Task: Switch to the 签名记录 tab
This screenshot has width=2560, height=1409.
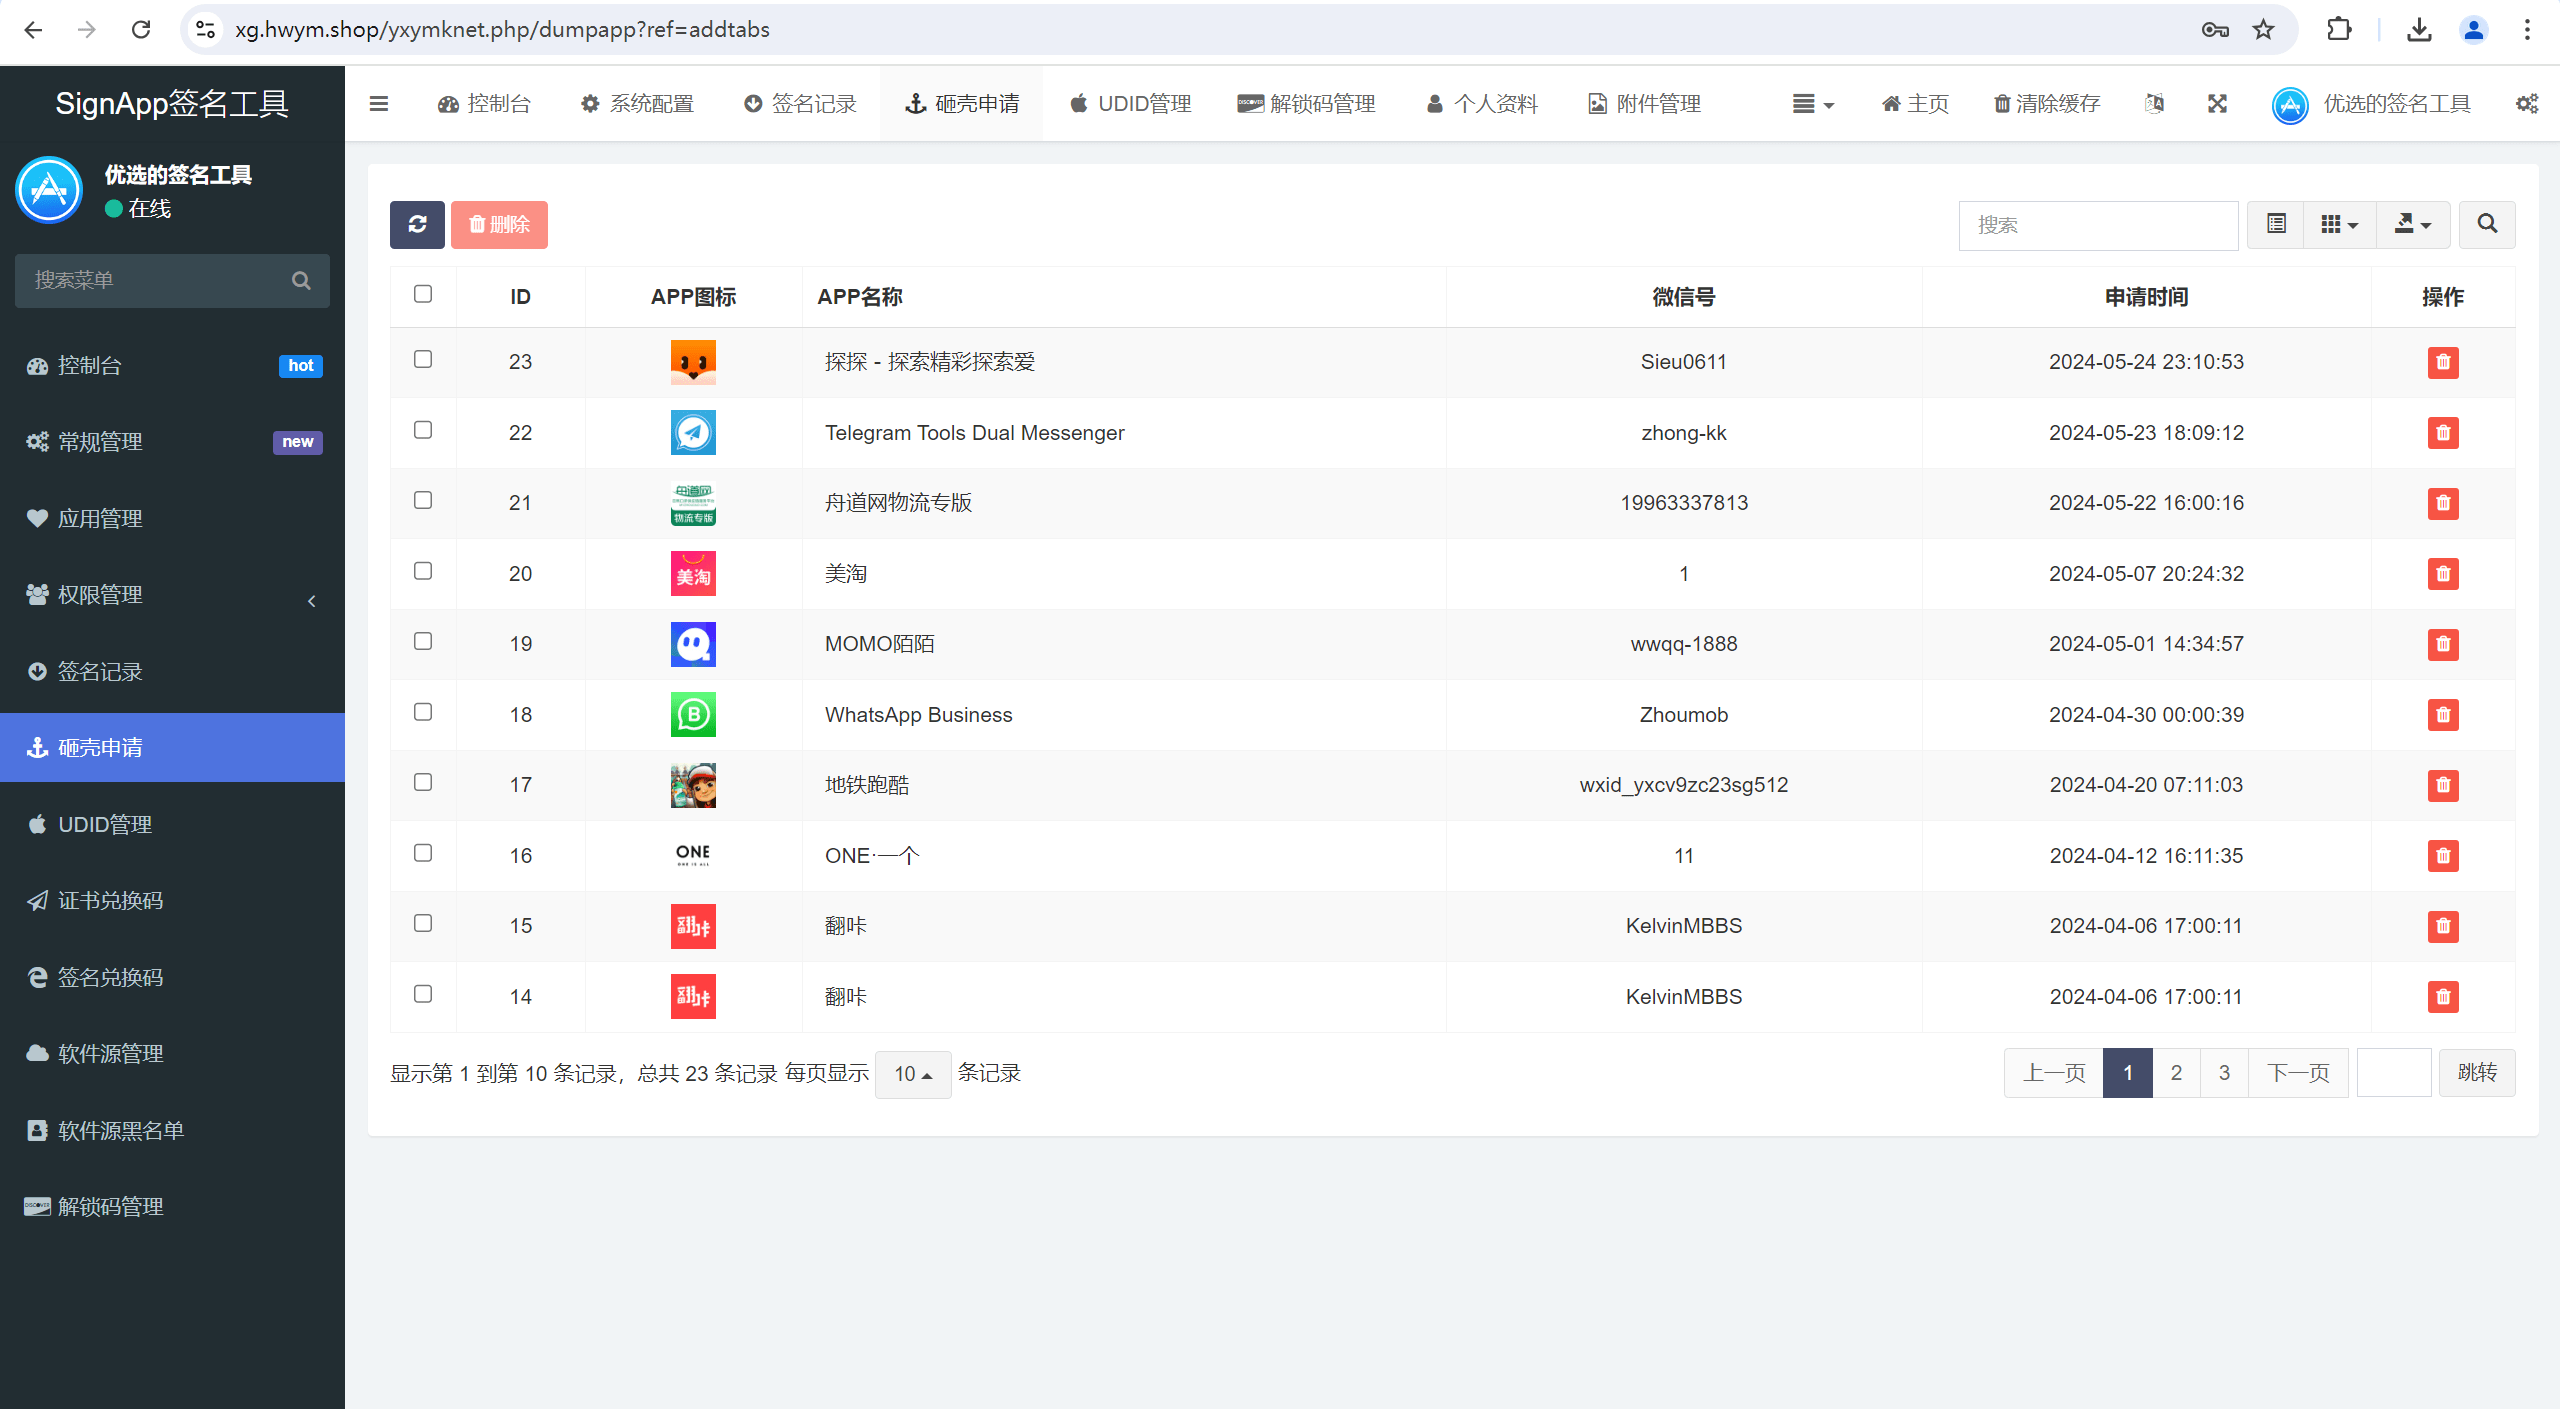Action: [800, 104]
